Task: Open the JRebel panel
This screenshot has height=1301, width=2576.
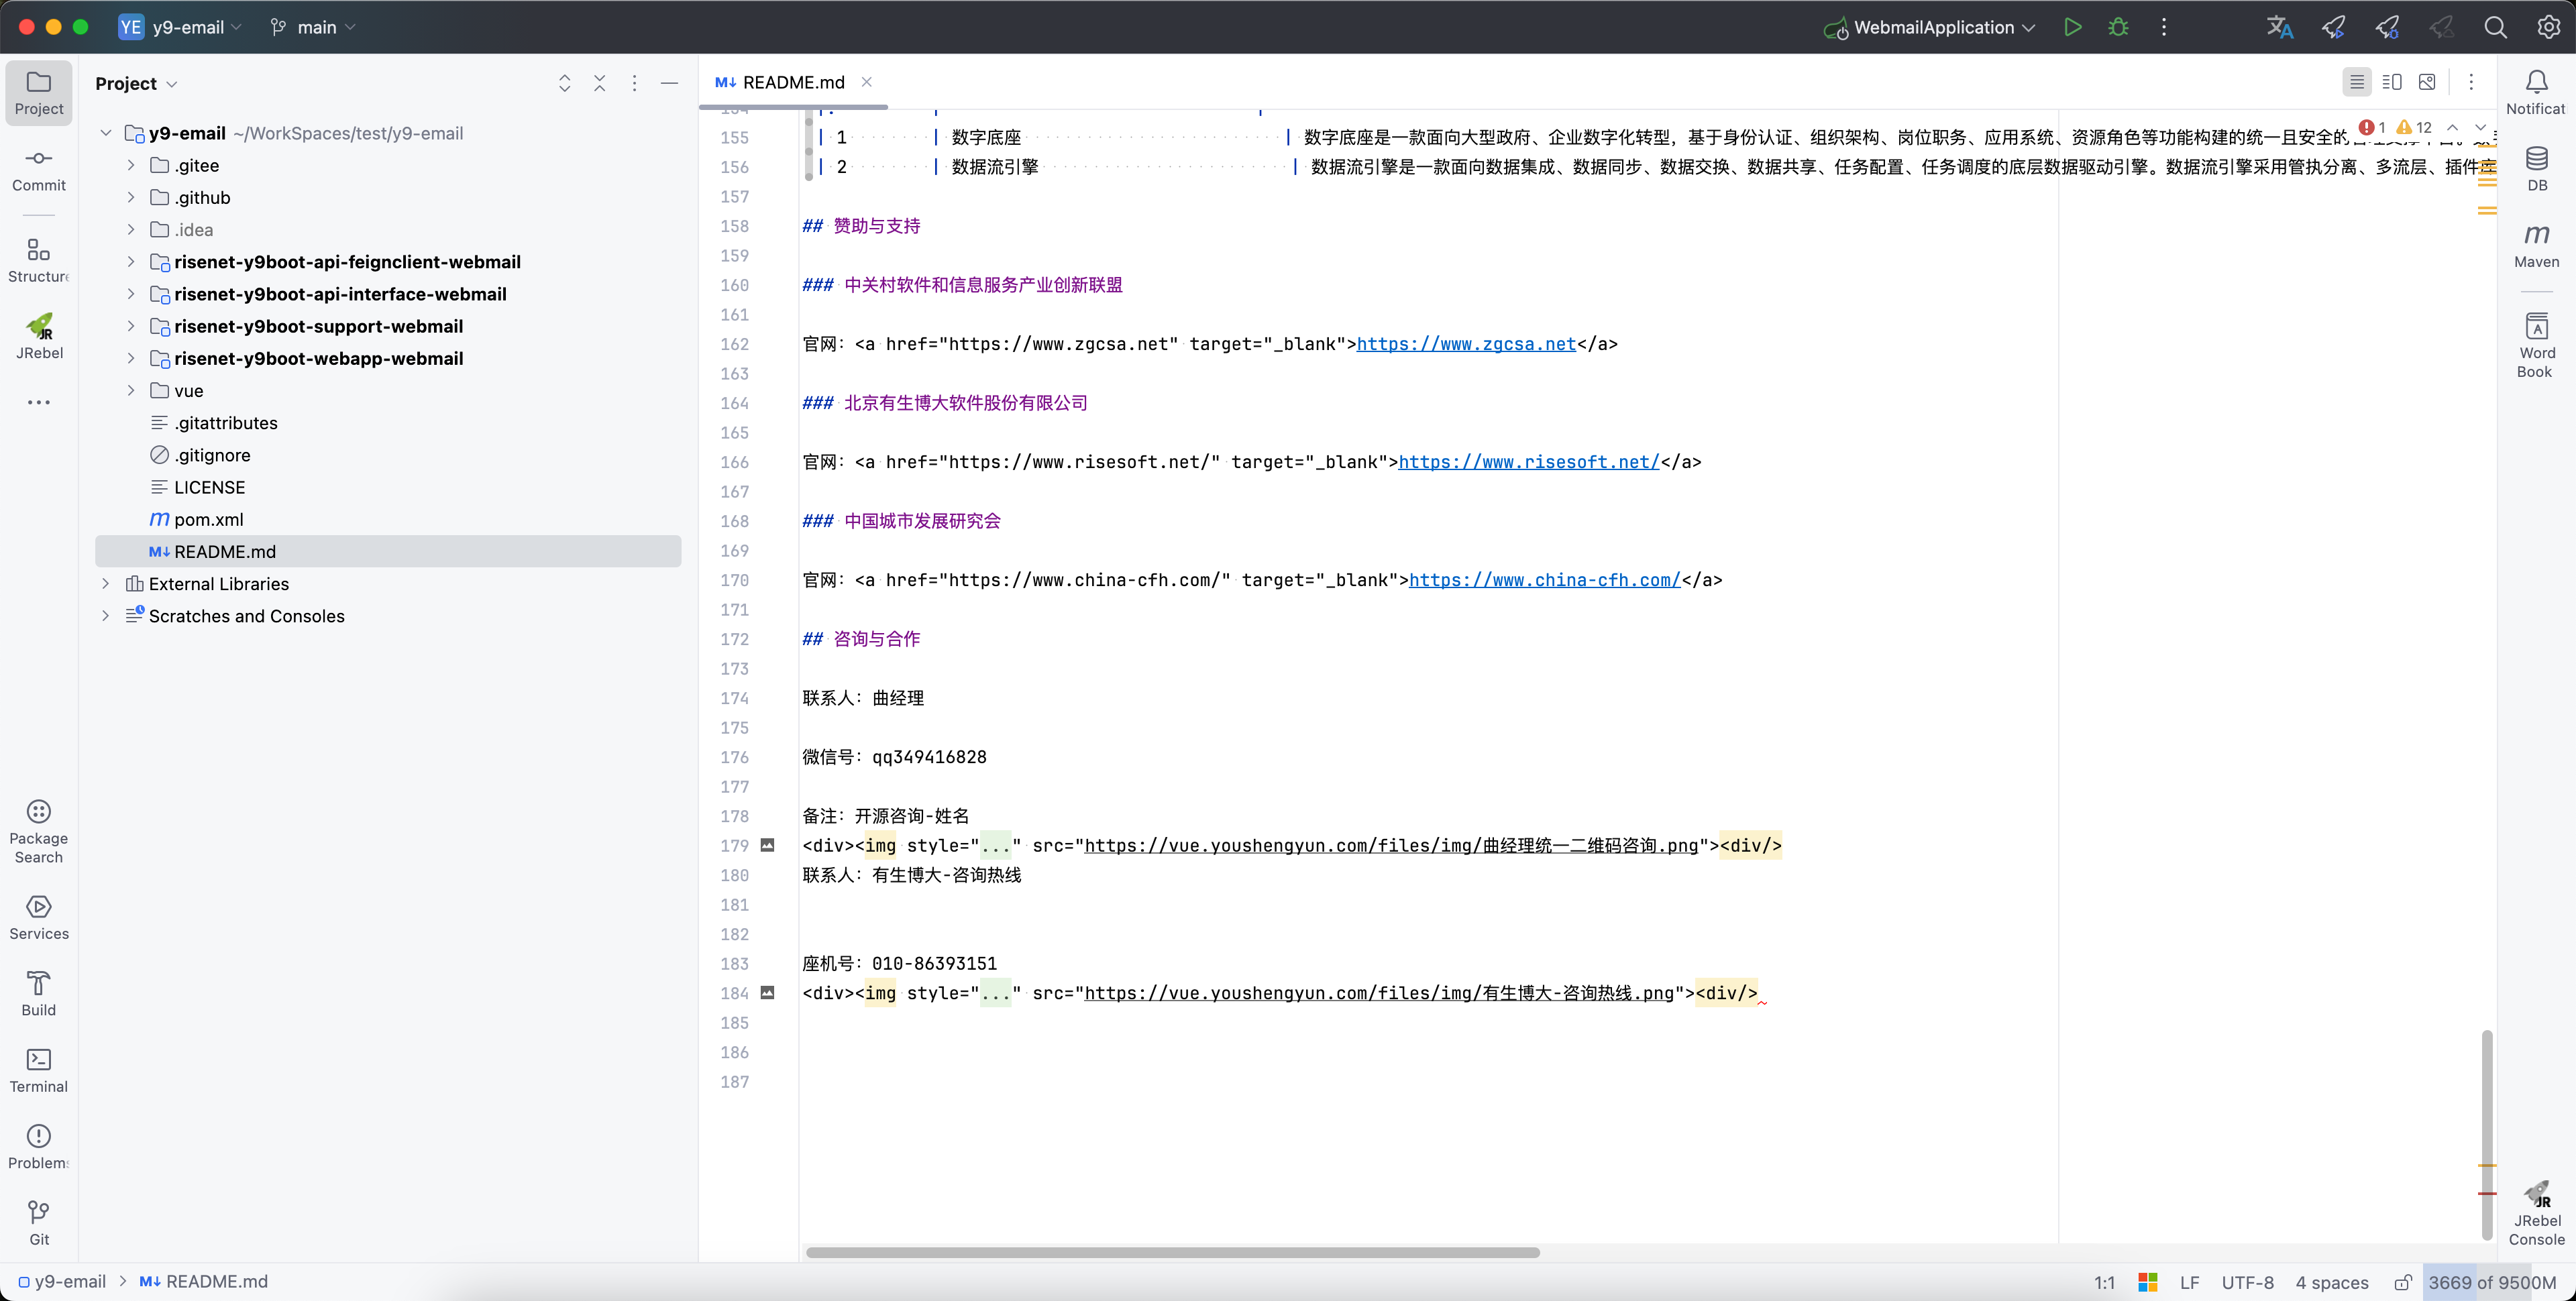Action: [x=38, y=335]
